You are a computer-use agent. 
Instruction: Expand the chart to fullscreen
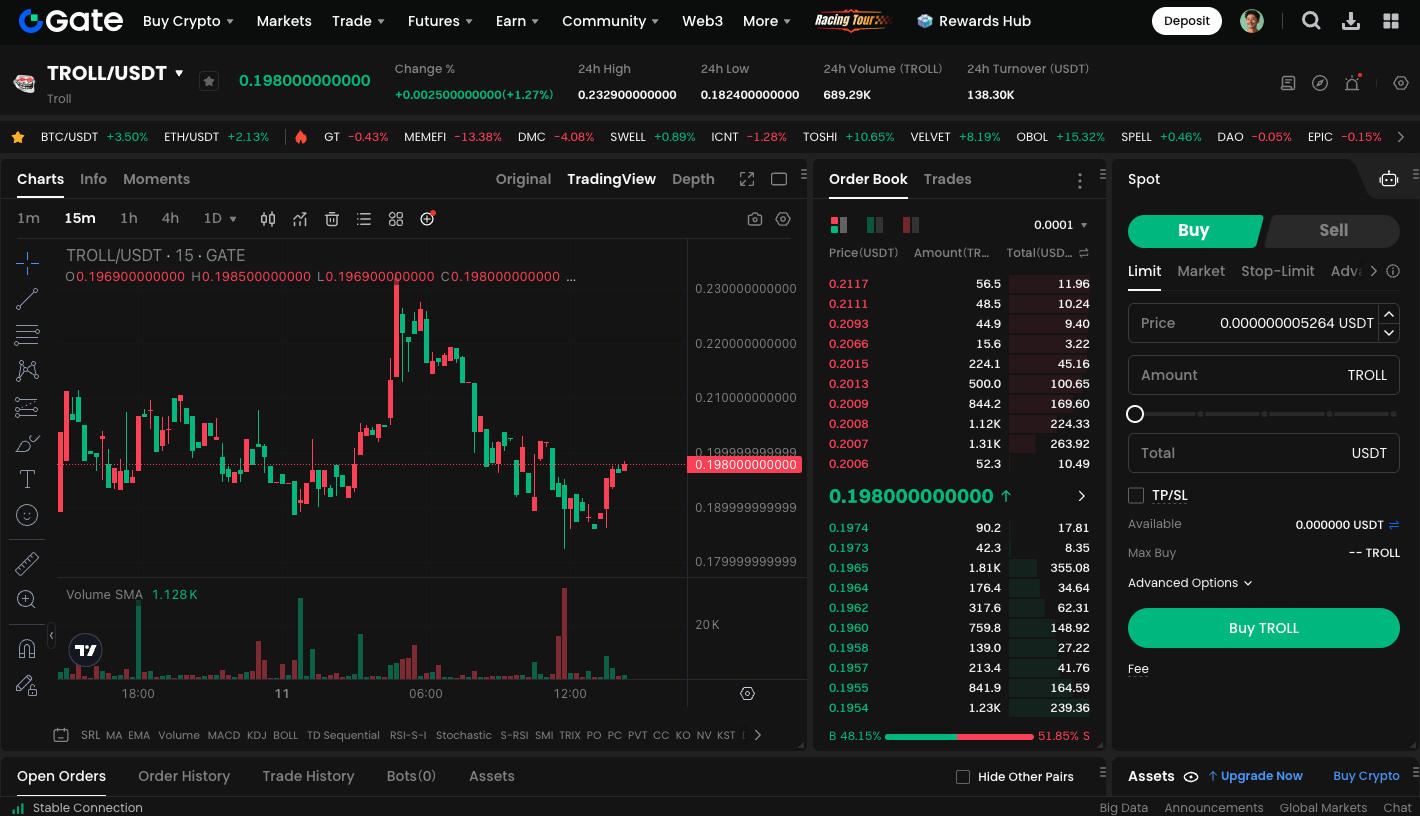747,179
